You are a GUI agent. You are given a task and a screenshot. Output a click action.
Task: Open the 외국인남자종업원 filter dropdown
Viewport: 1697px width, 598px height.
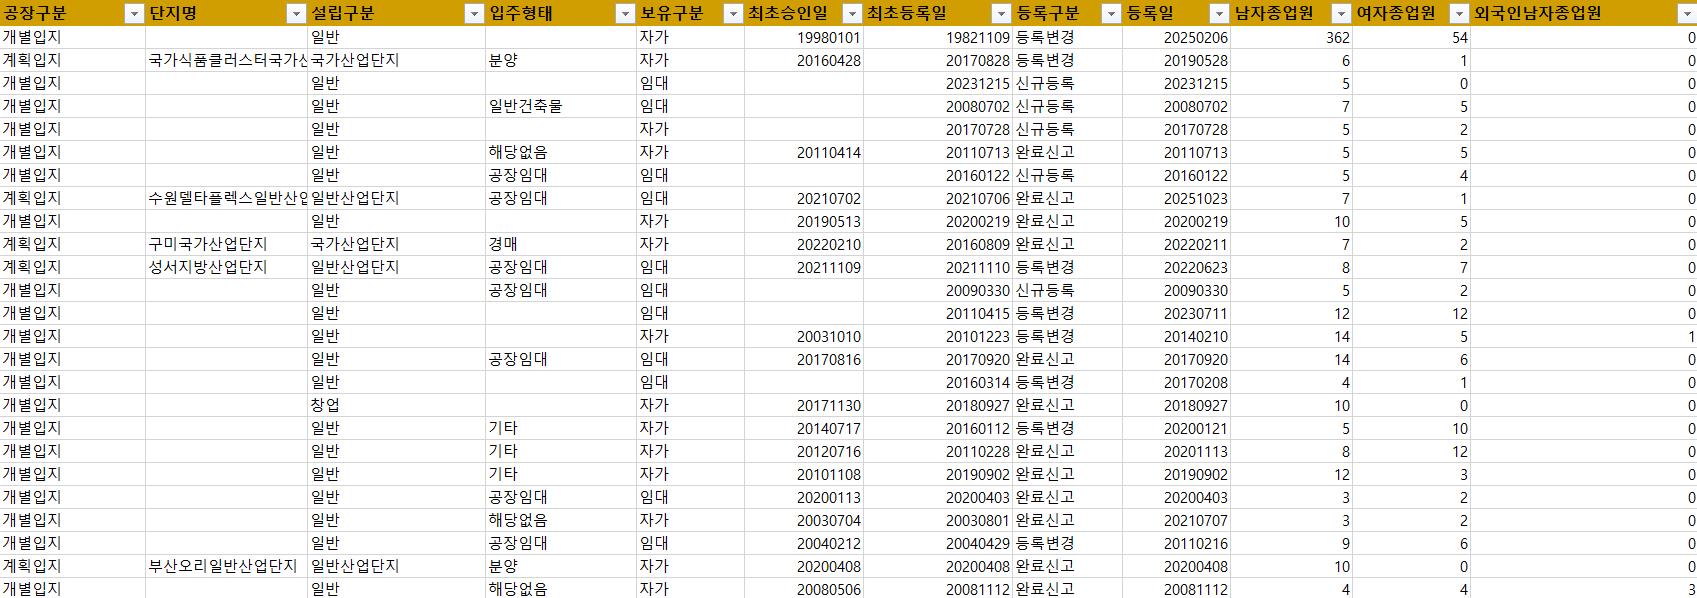coord(1684,13)
